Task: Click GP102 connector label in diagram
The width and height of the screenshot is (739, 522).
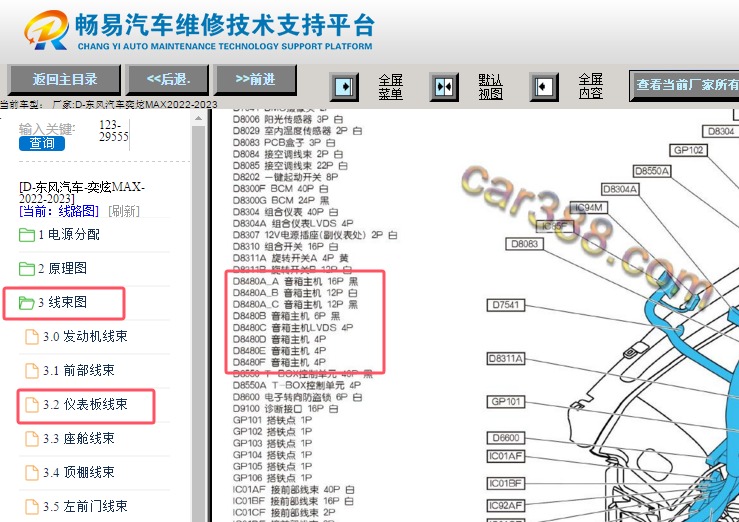Action: pyautogui.click(x=689, y=150)
